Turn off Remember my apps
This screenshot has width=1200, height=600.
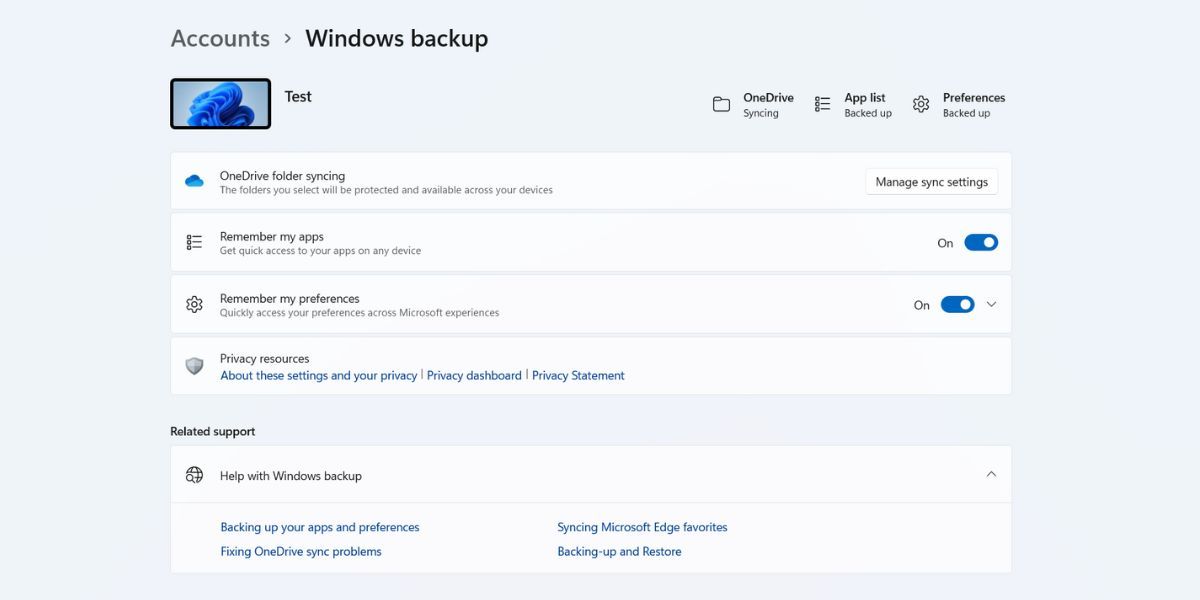pos(980,242)
